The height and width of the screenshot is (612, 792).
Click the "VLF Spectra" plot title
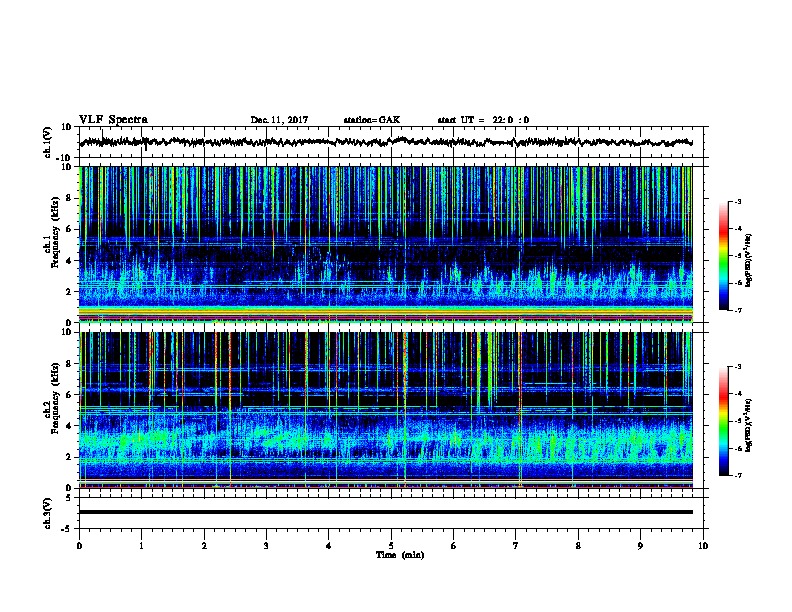[x=113, y=120]
